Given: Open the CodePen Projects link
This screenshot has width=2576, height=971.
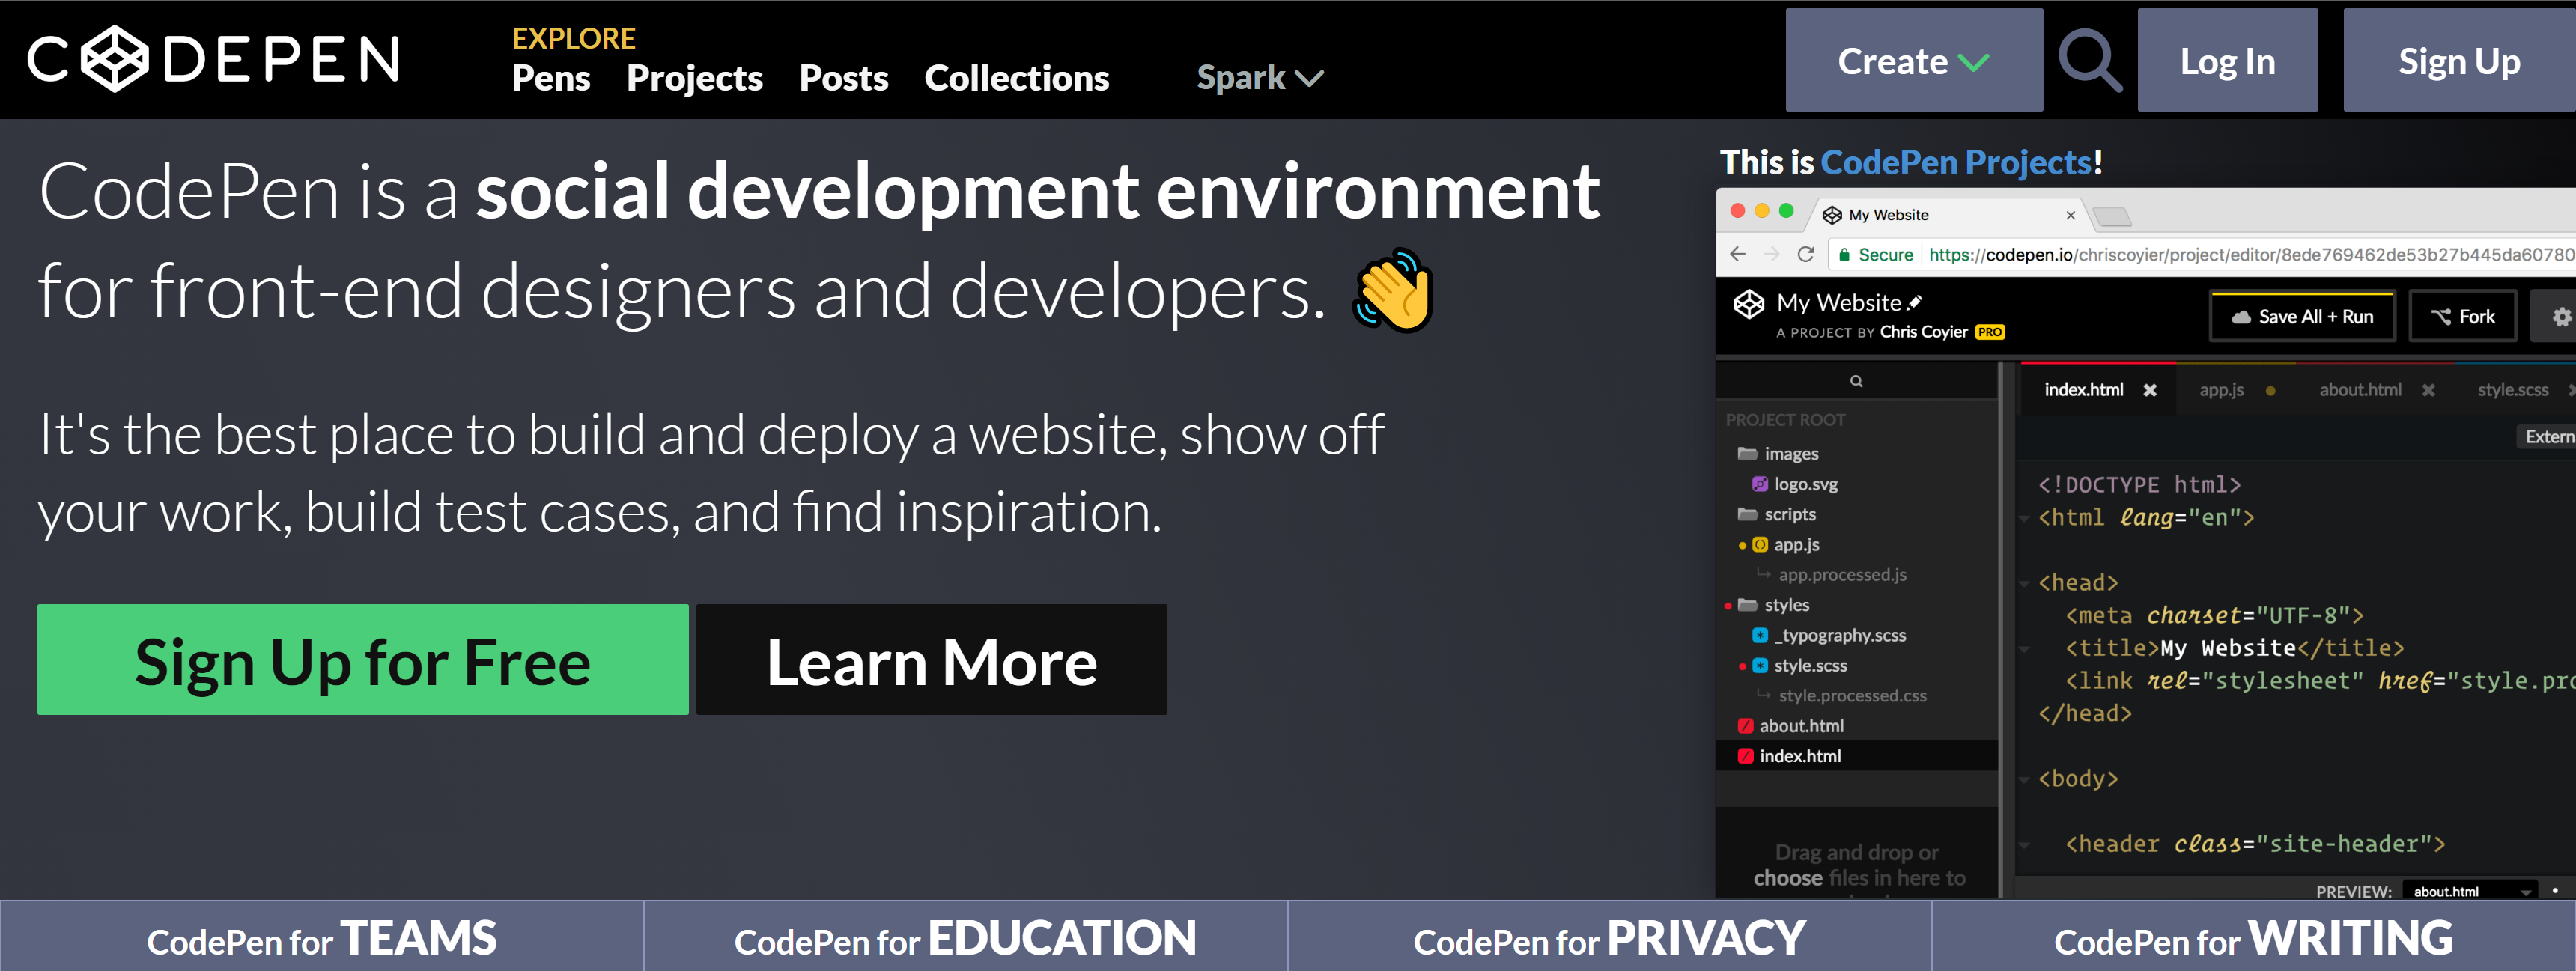Looking at the screenshot, I should (x=1955, y=162).
